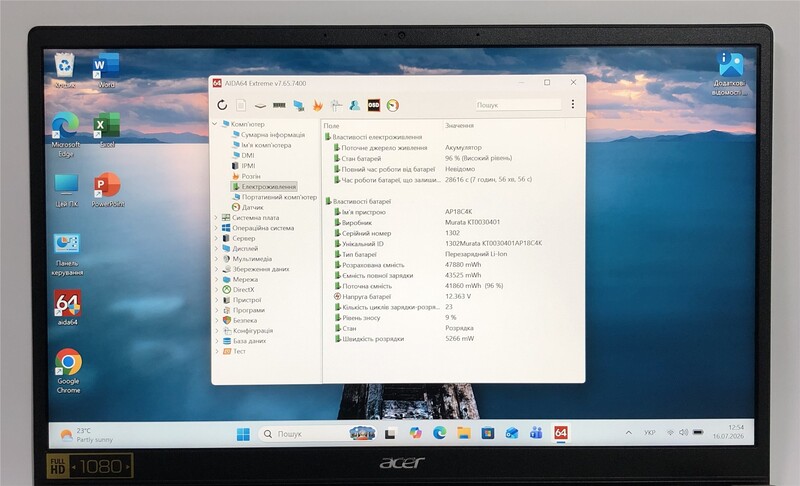
Task: Launch the disk benchmark toolbar icon
Action: coord(260,106)
